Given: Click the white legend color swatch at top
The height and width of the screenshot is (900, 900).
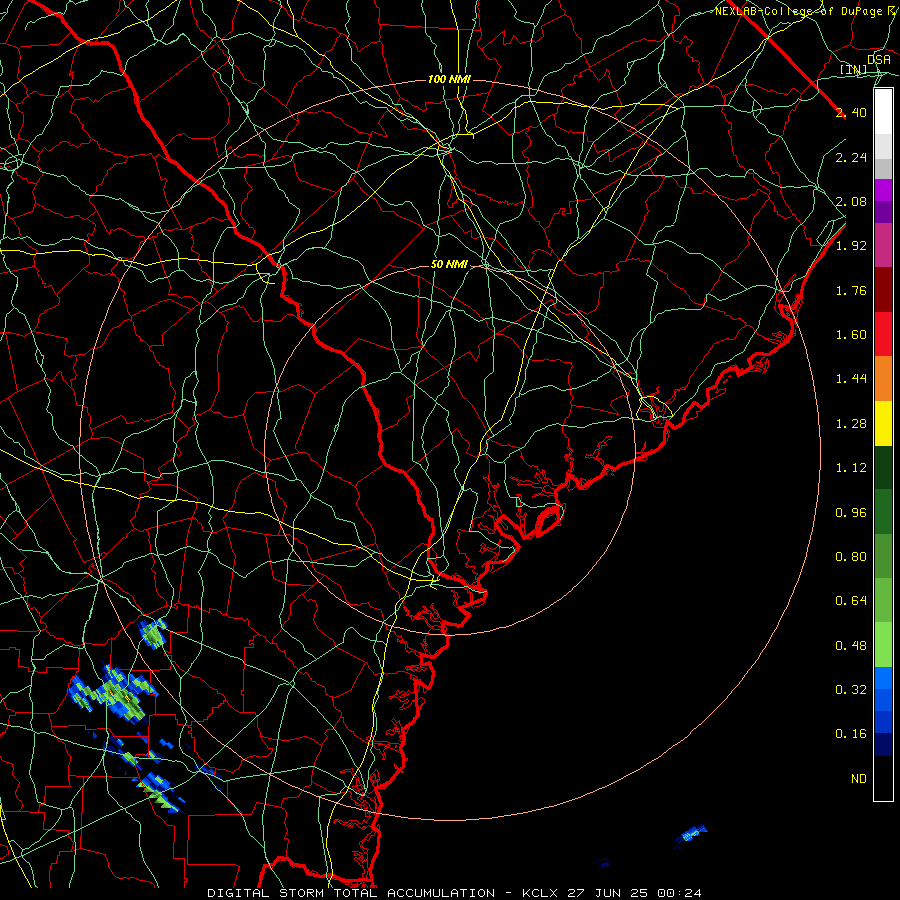Looking at the screenshot, I should coord(883,112).
